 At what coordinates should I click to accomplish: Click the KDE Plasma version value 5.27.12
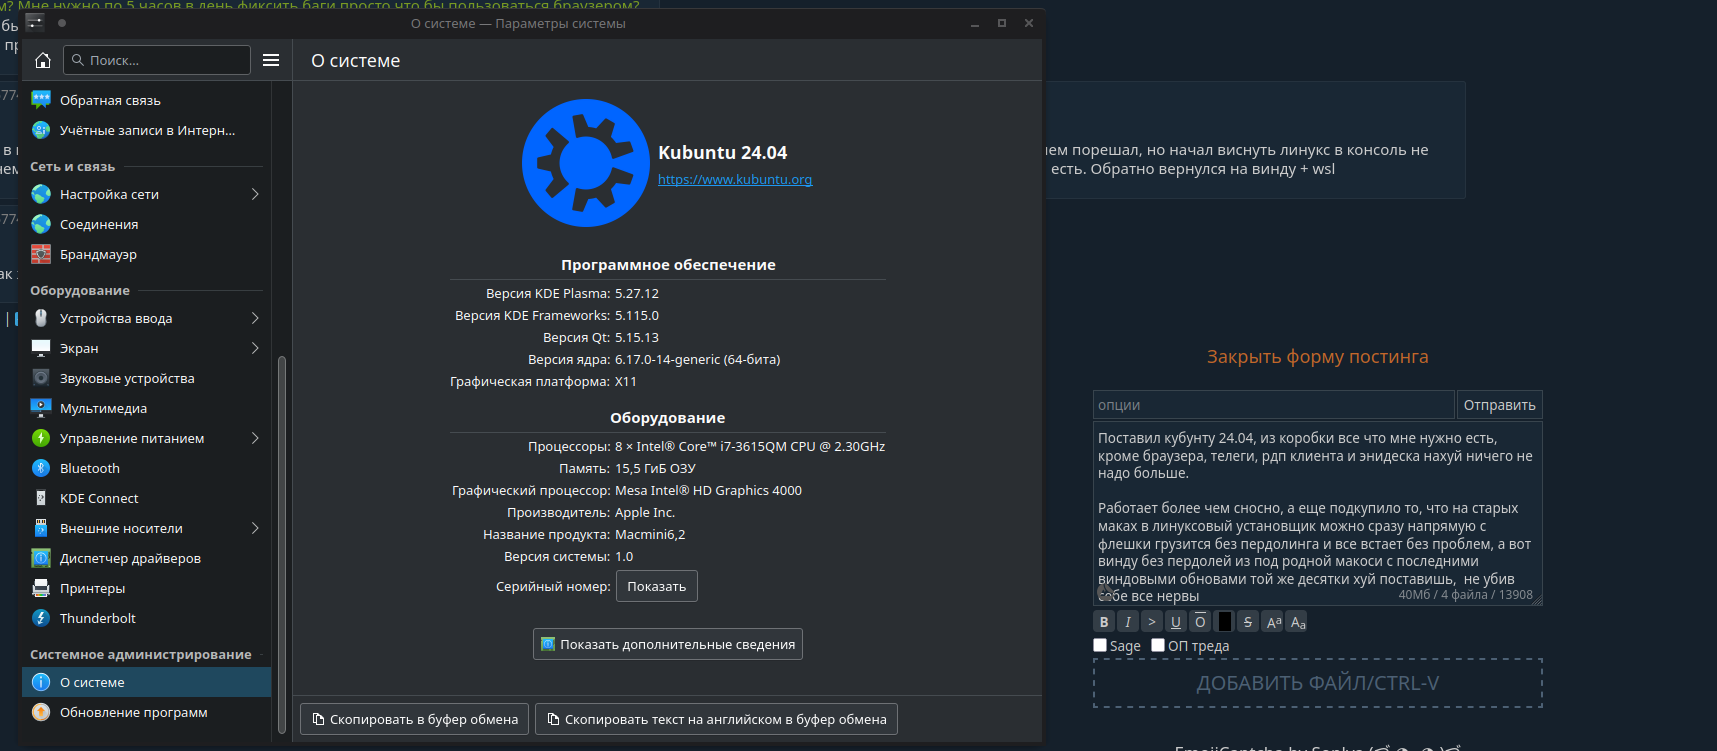pyautogui.click(x=637, y=294)
